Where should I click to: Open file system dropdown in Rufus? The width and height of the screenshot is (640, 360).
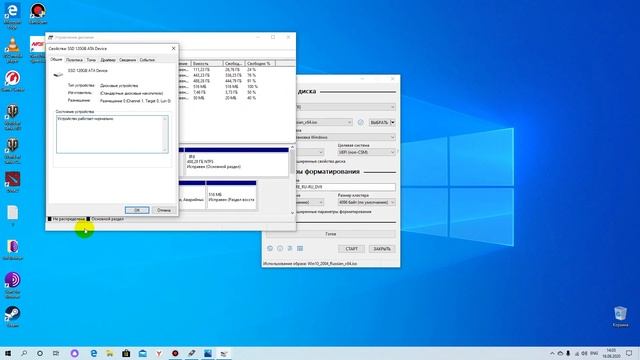[309, 202]
